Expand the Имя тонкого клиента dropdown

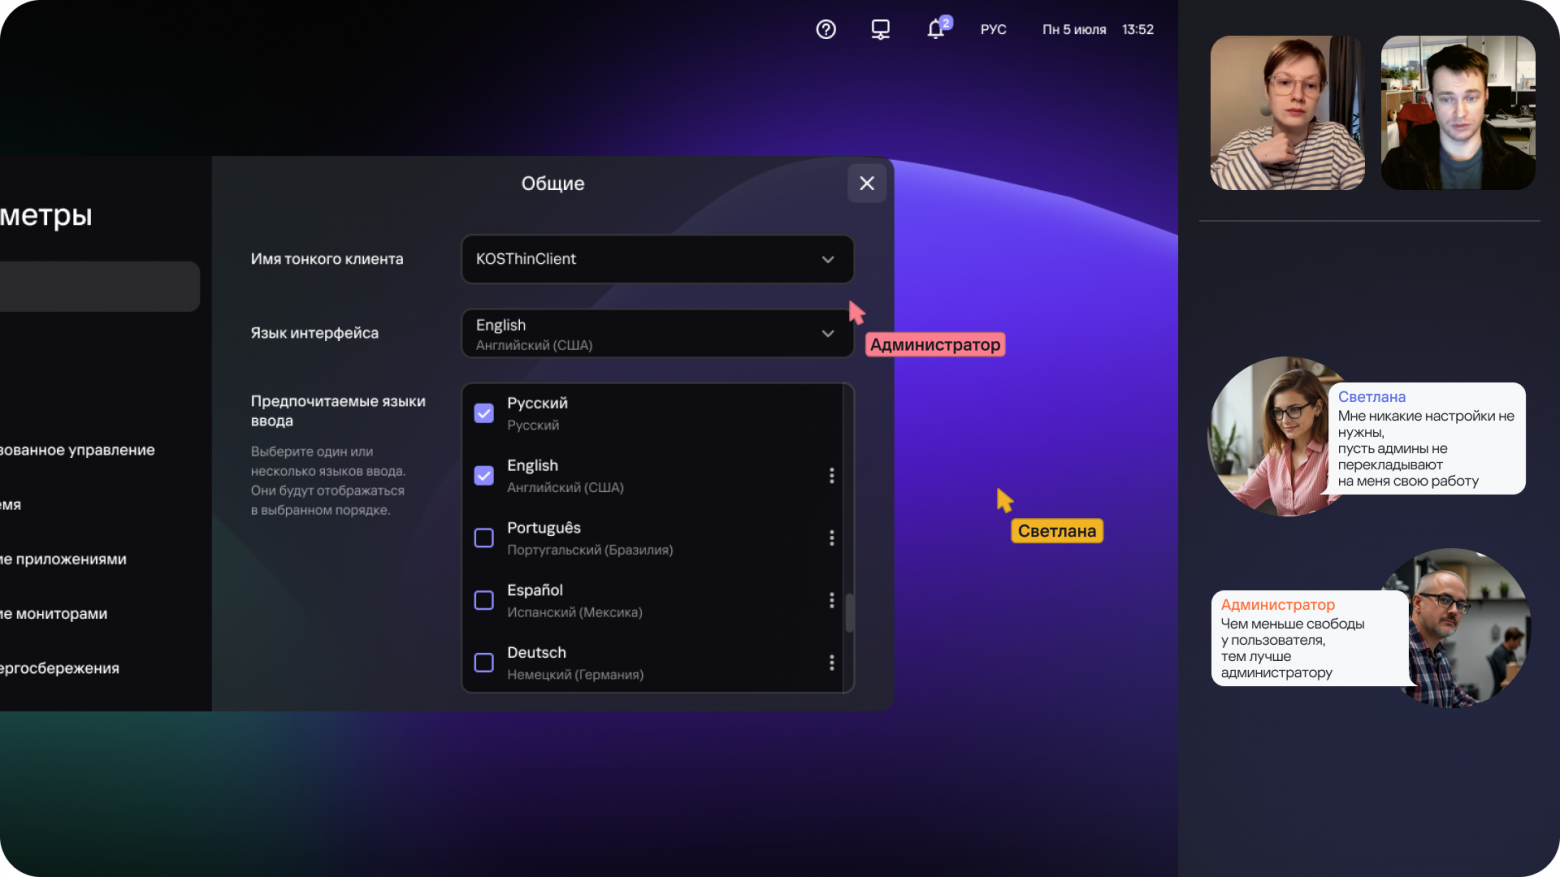tap(657, 259)
